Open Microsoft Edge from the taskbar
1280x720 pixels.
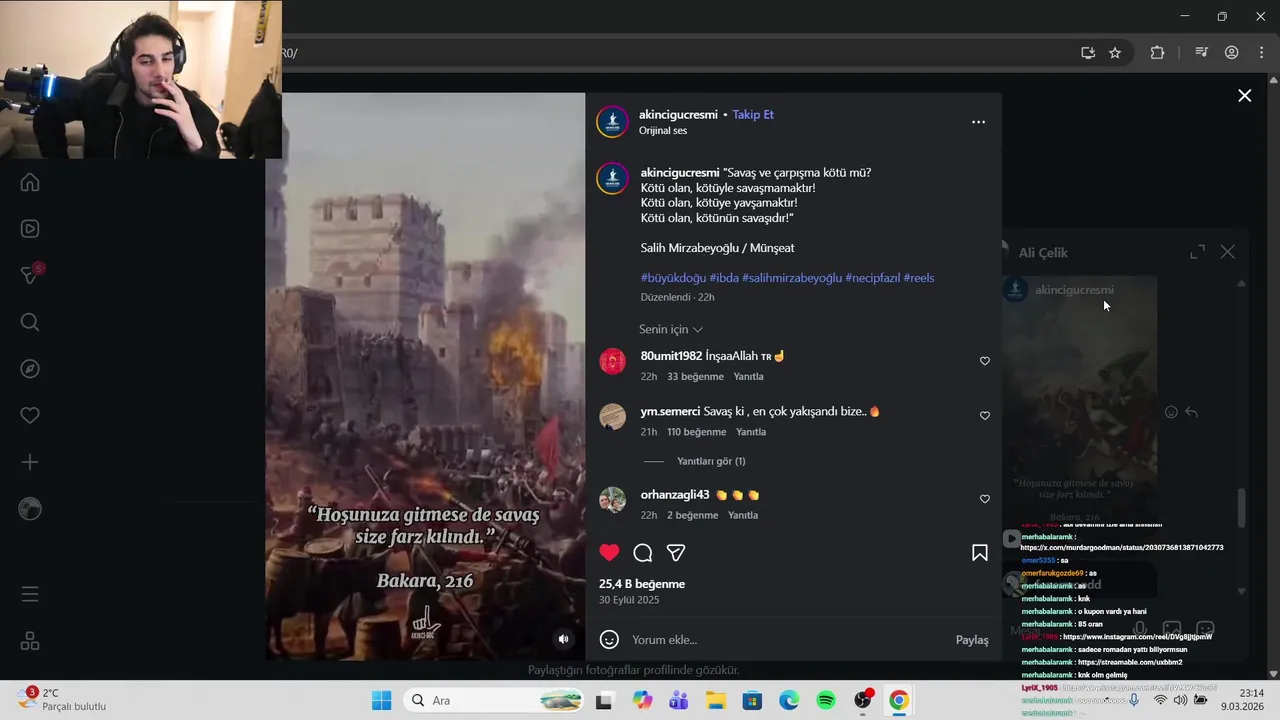[x=789, y=700]
